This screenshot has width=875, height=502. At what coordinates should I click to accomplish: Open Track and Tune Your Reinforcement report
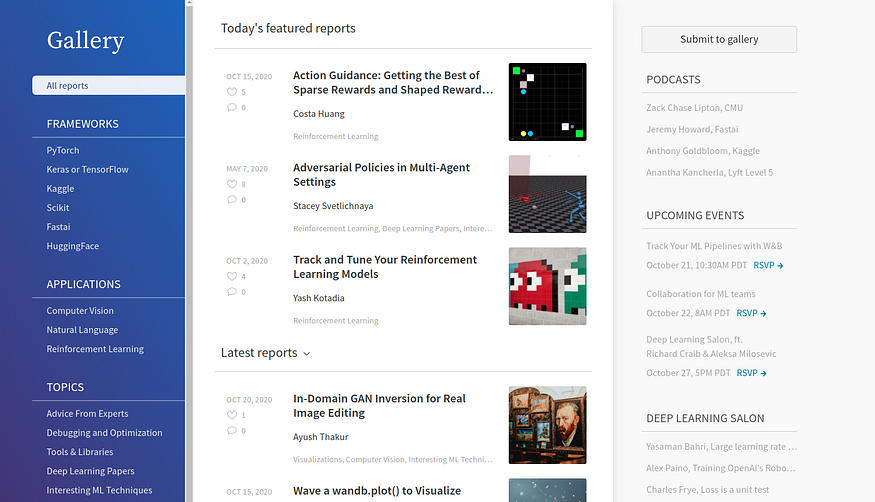coord(385,267)
